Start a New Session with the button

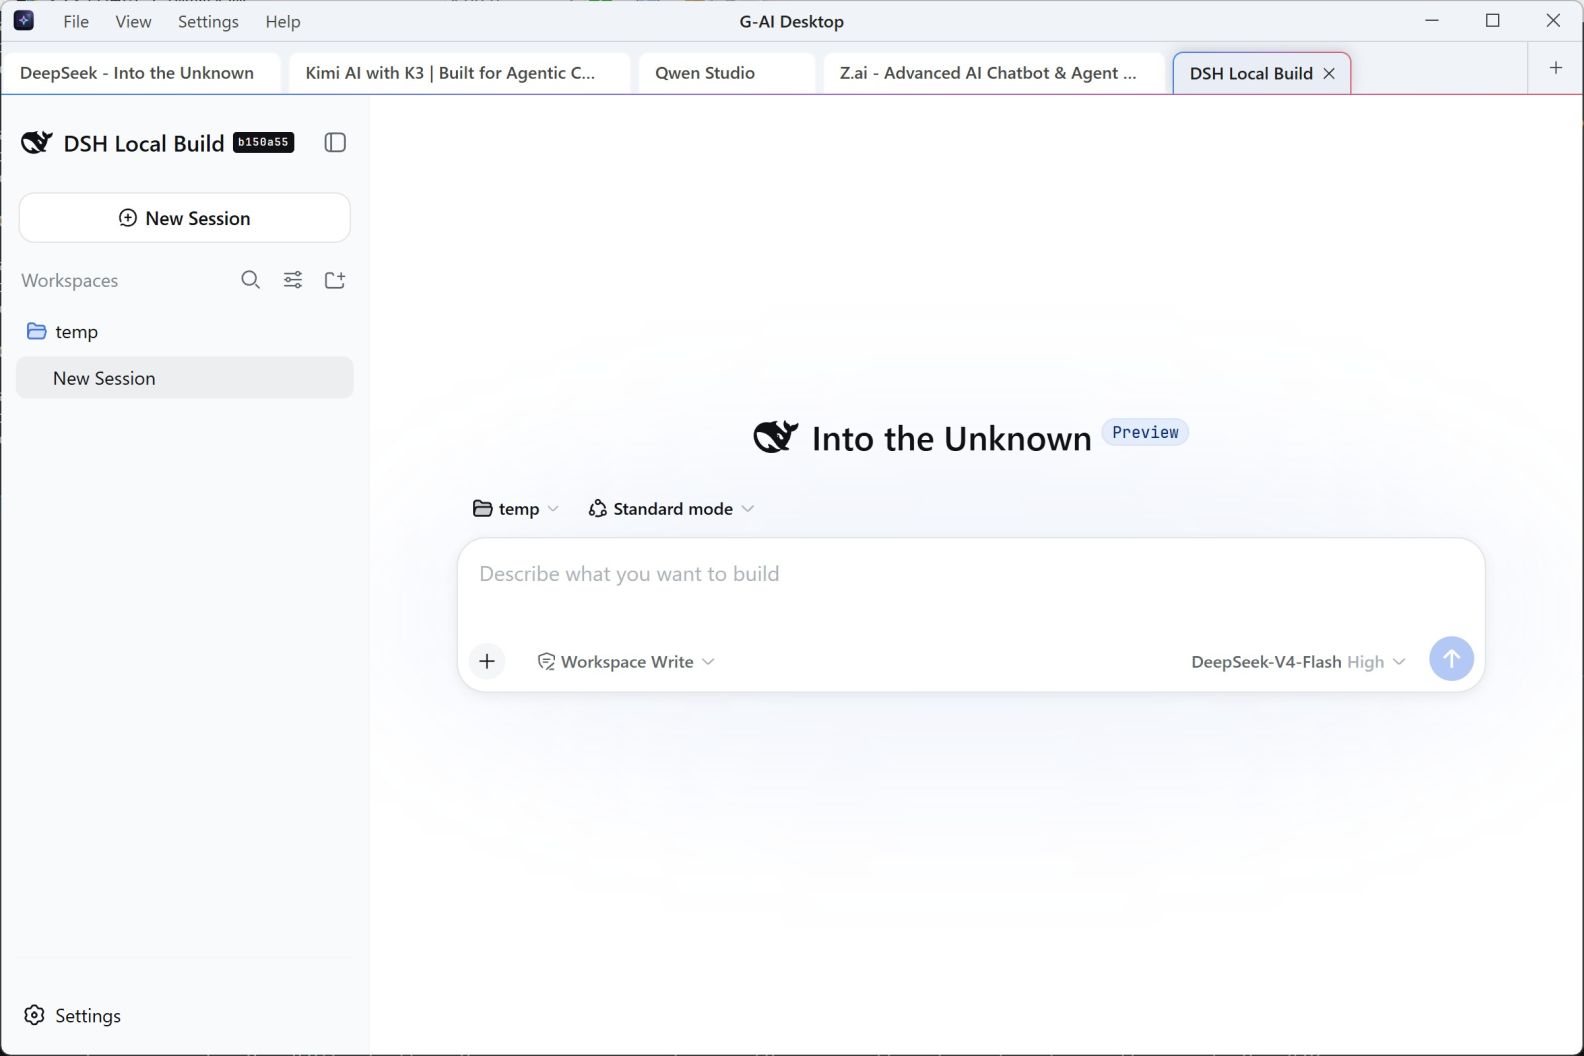[x=185, y=218]
